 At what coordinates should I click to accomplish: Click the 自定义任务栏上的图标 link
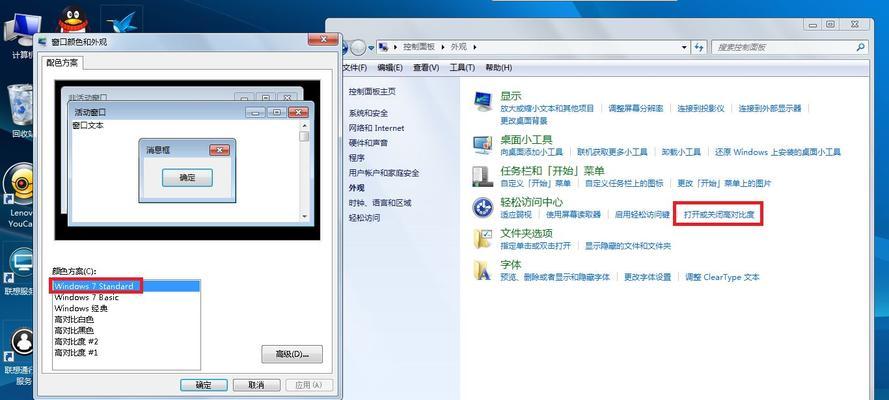coord(624,184)
